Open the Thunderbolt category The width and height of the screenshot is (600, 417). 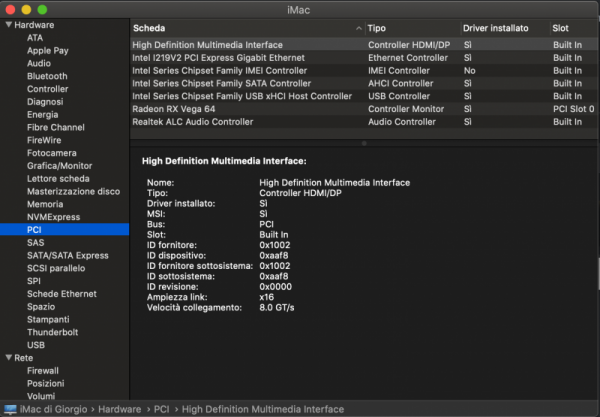point(52,331)
